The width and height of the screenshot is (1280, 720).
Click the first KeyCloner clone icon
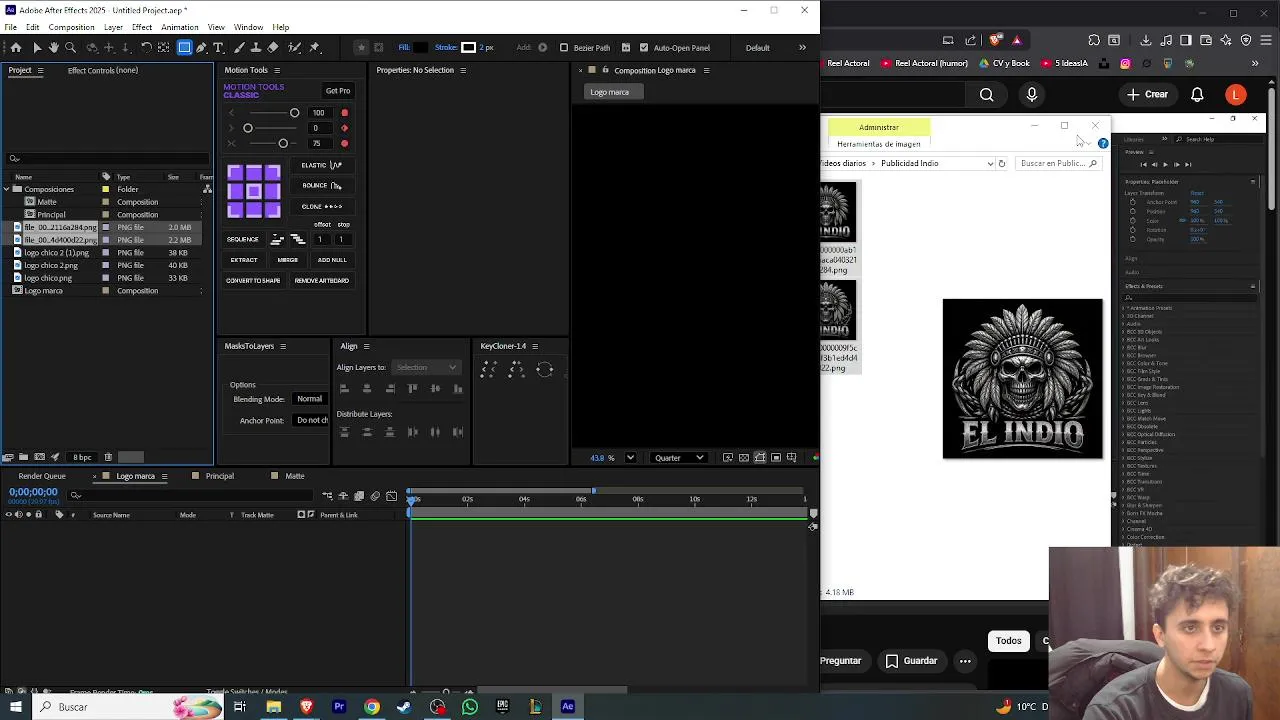pyautogui.click(x=489, y=369)
